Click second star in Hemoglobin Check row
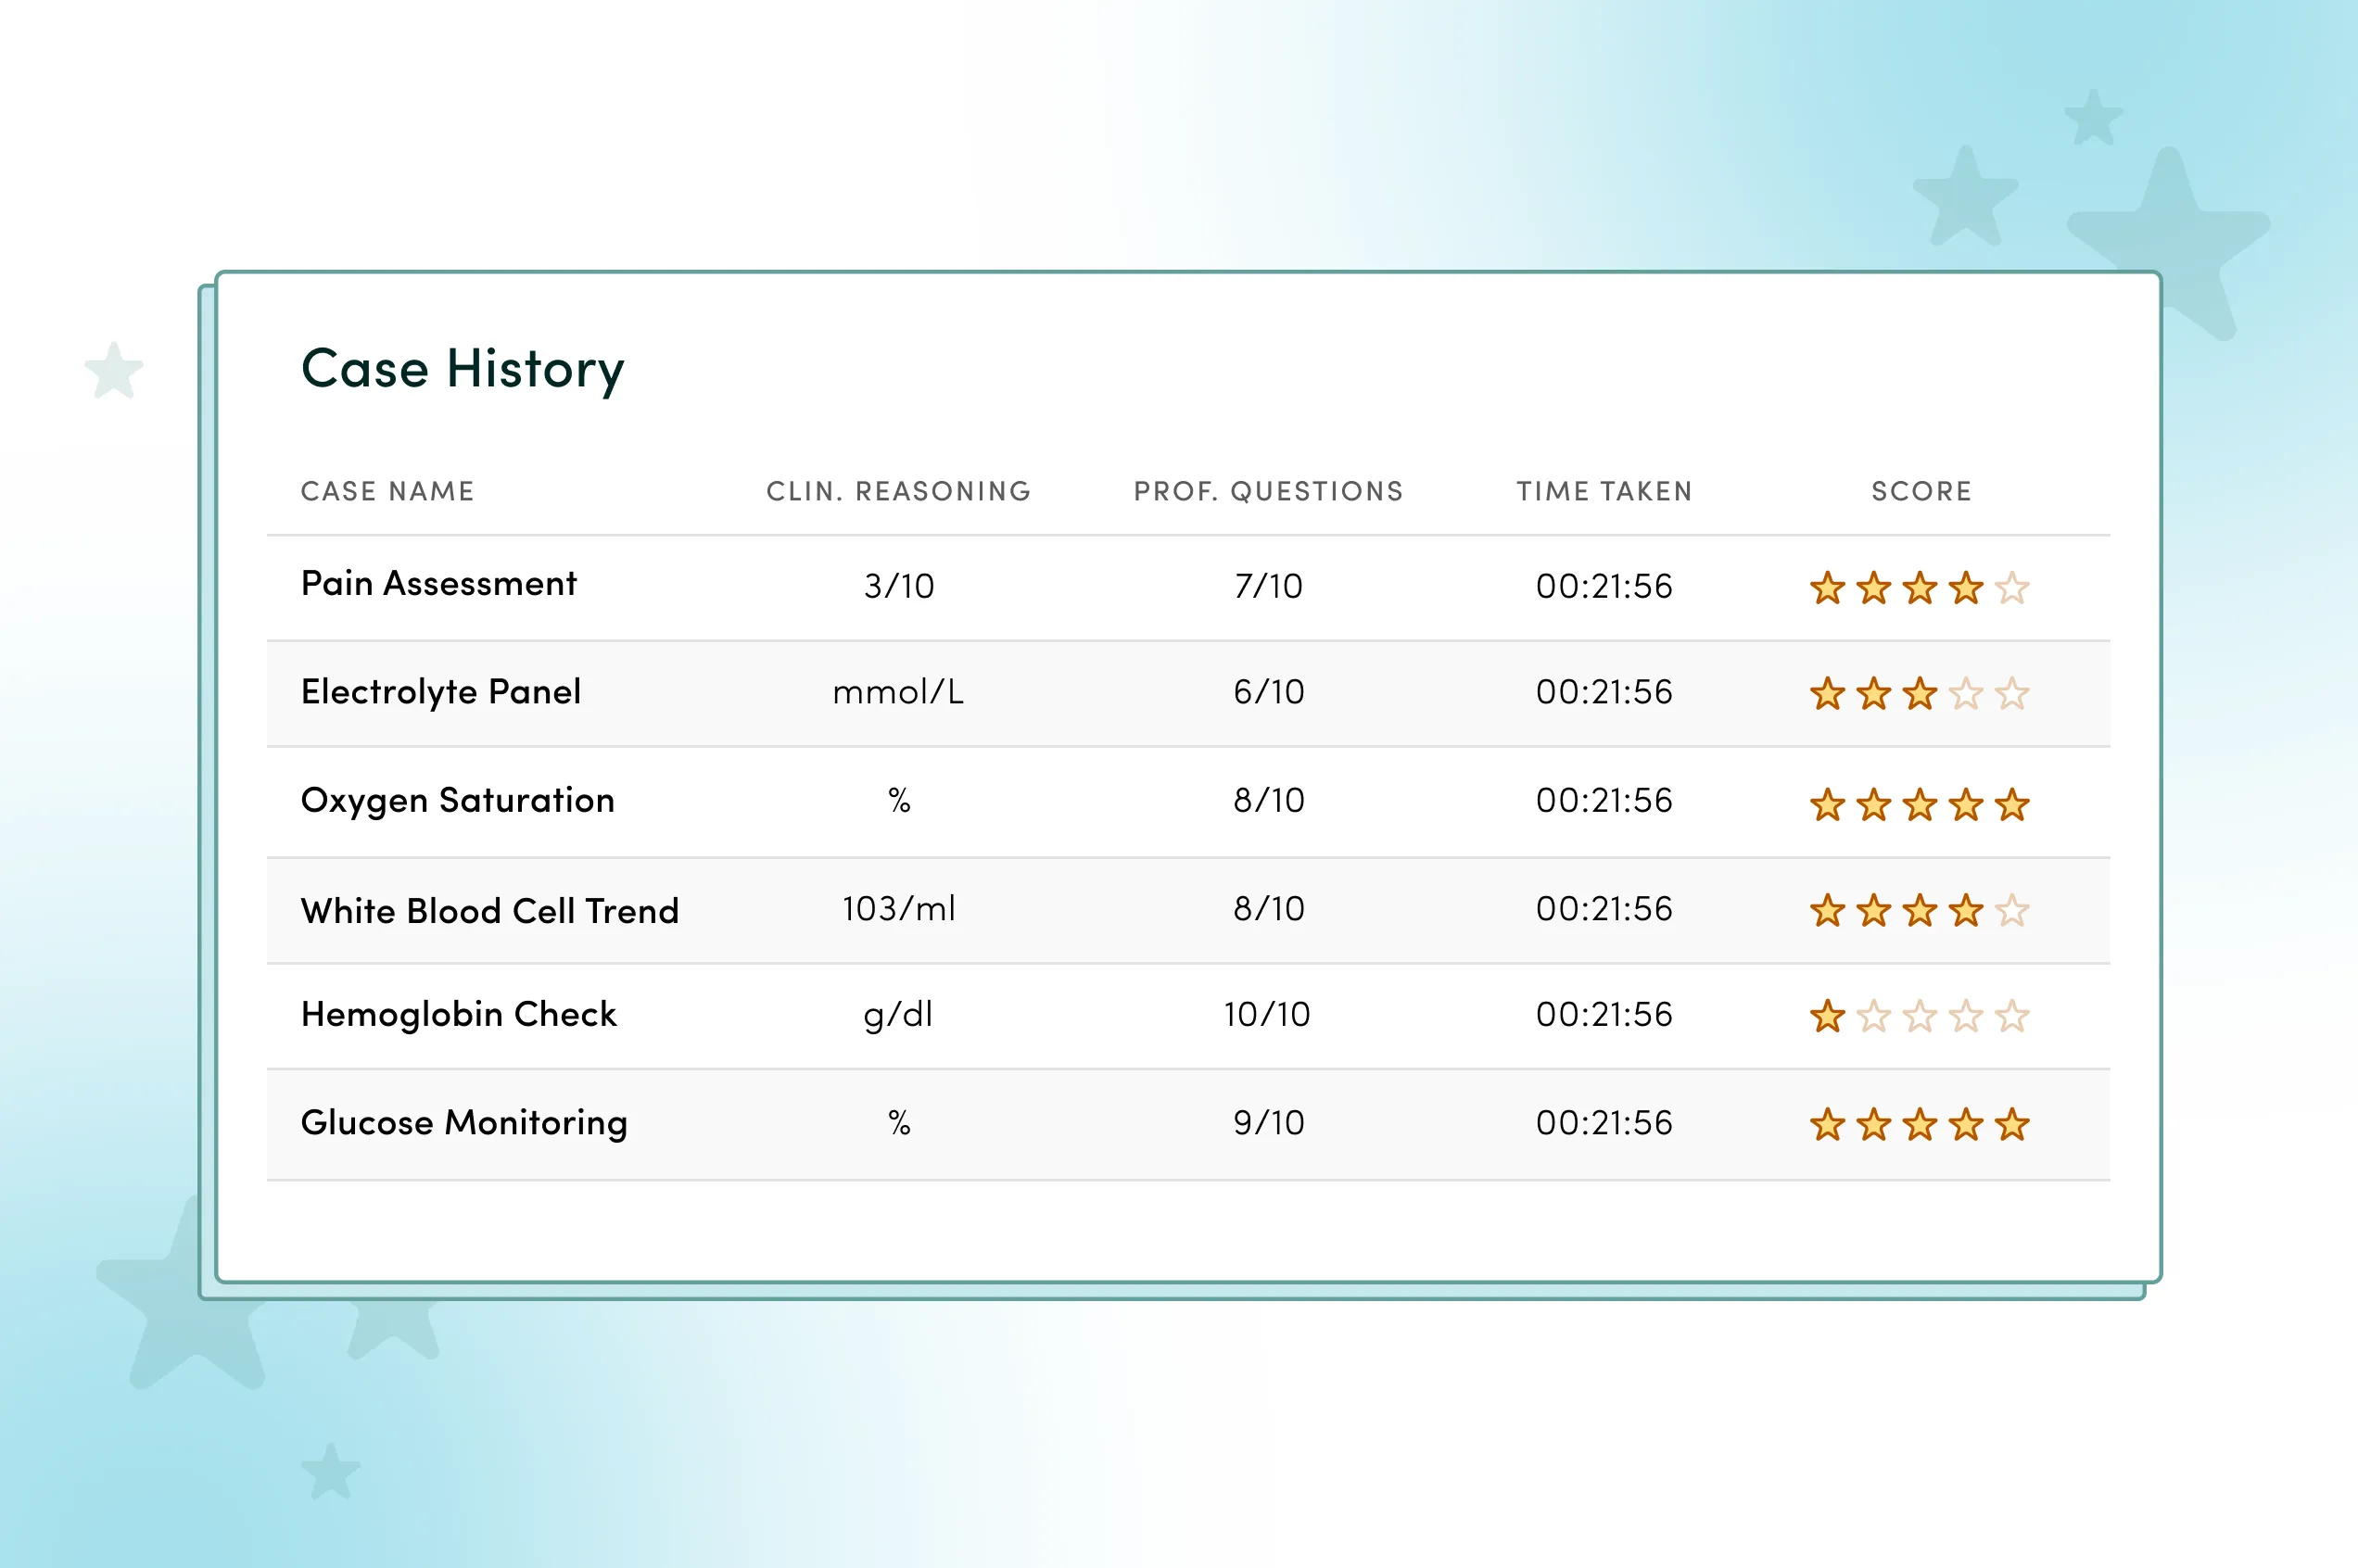The image size is (2358, 1568). click(1873, 1017)
